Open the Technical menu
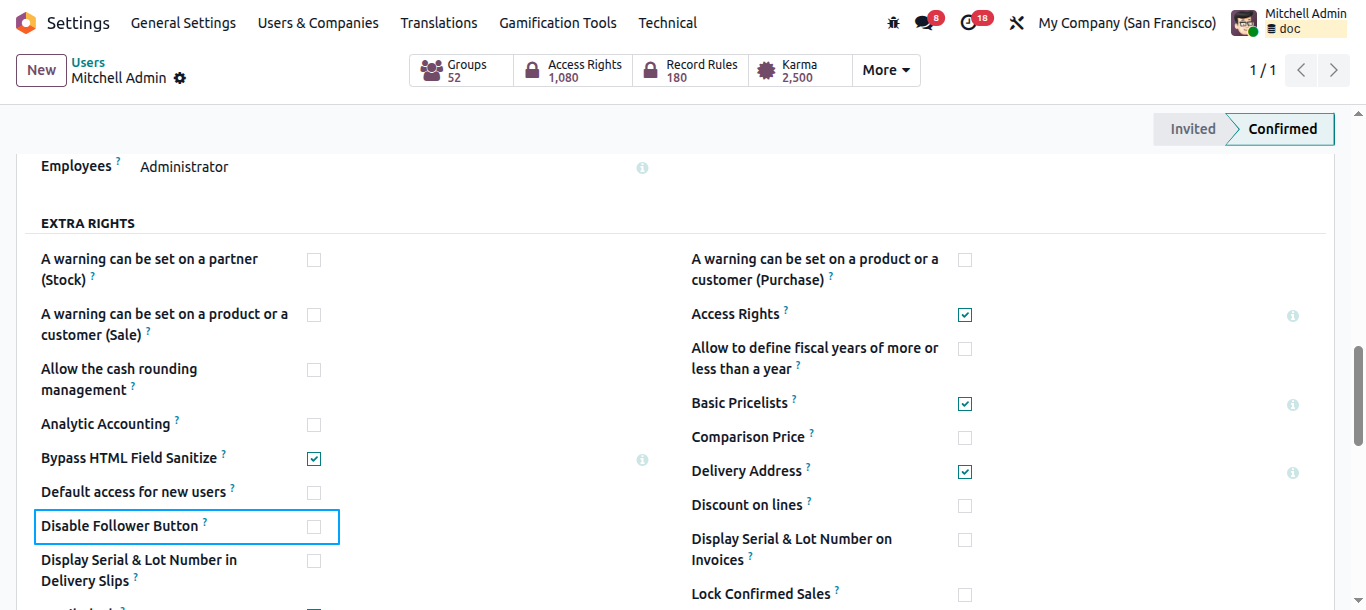Image resolution: width=1366 pixels, height=610 pixels. click(668, 22)
